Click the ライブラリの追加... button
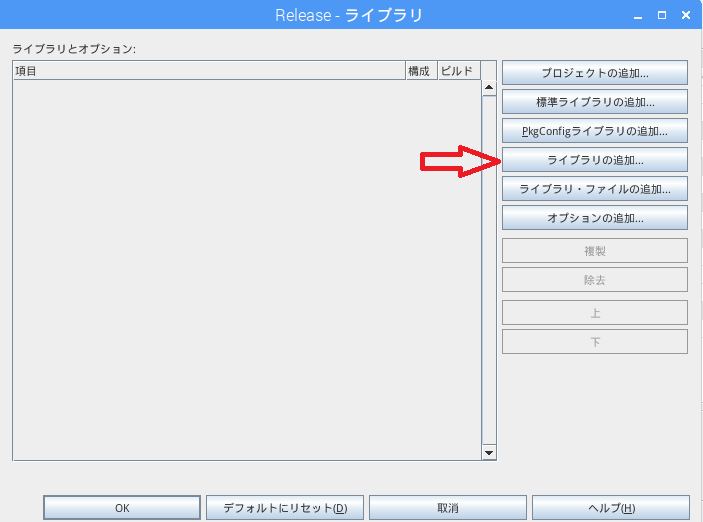The height and width of the screenshot is (522, 703). 594,160
